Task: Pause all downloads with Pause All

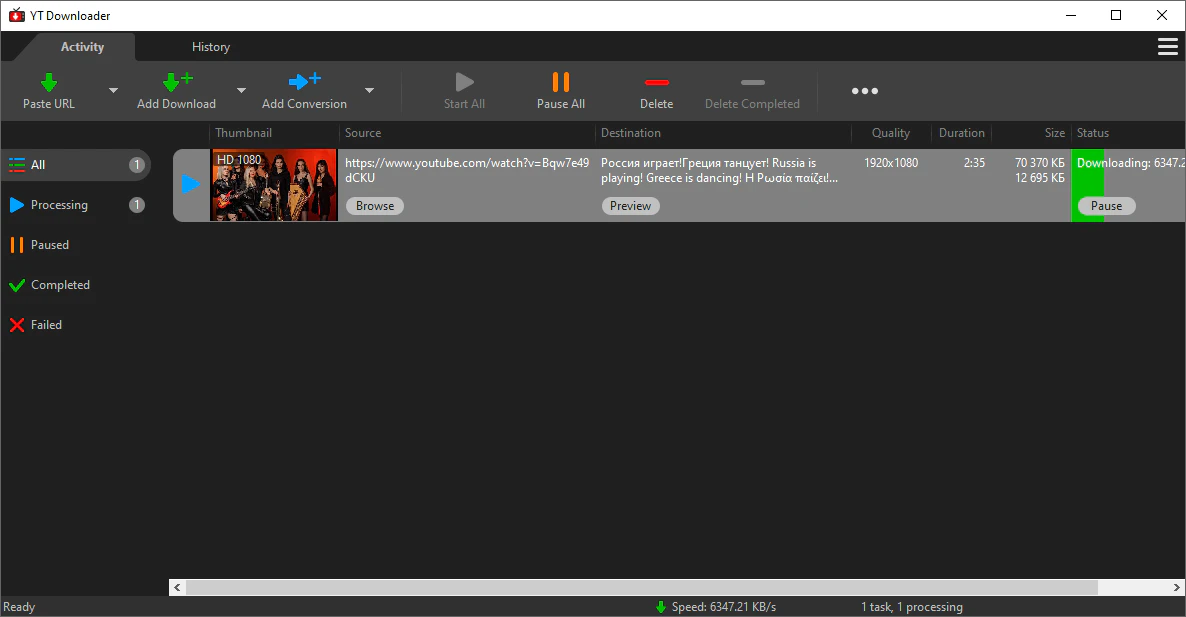Action: (x=560, y=90)
